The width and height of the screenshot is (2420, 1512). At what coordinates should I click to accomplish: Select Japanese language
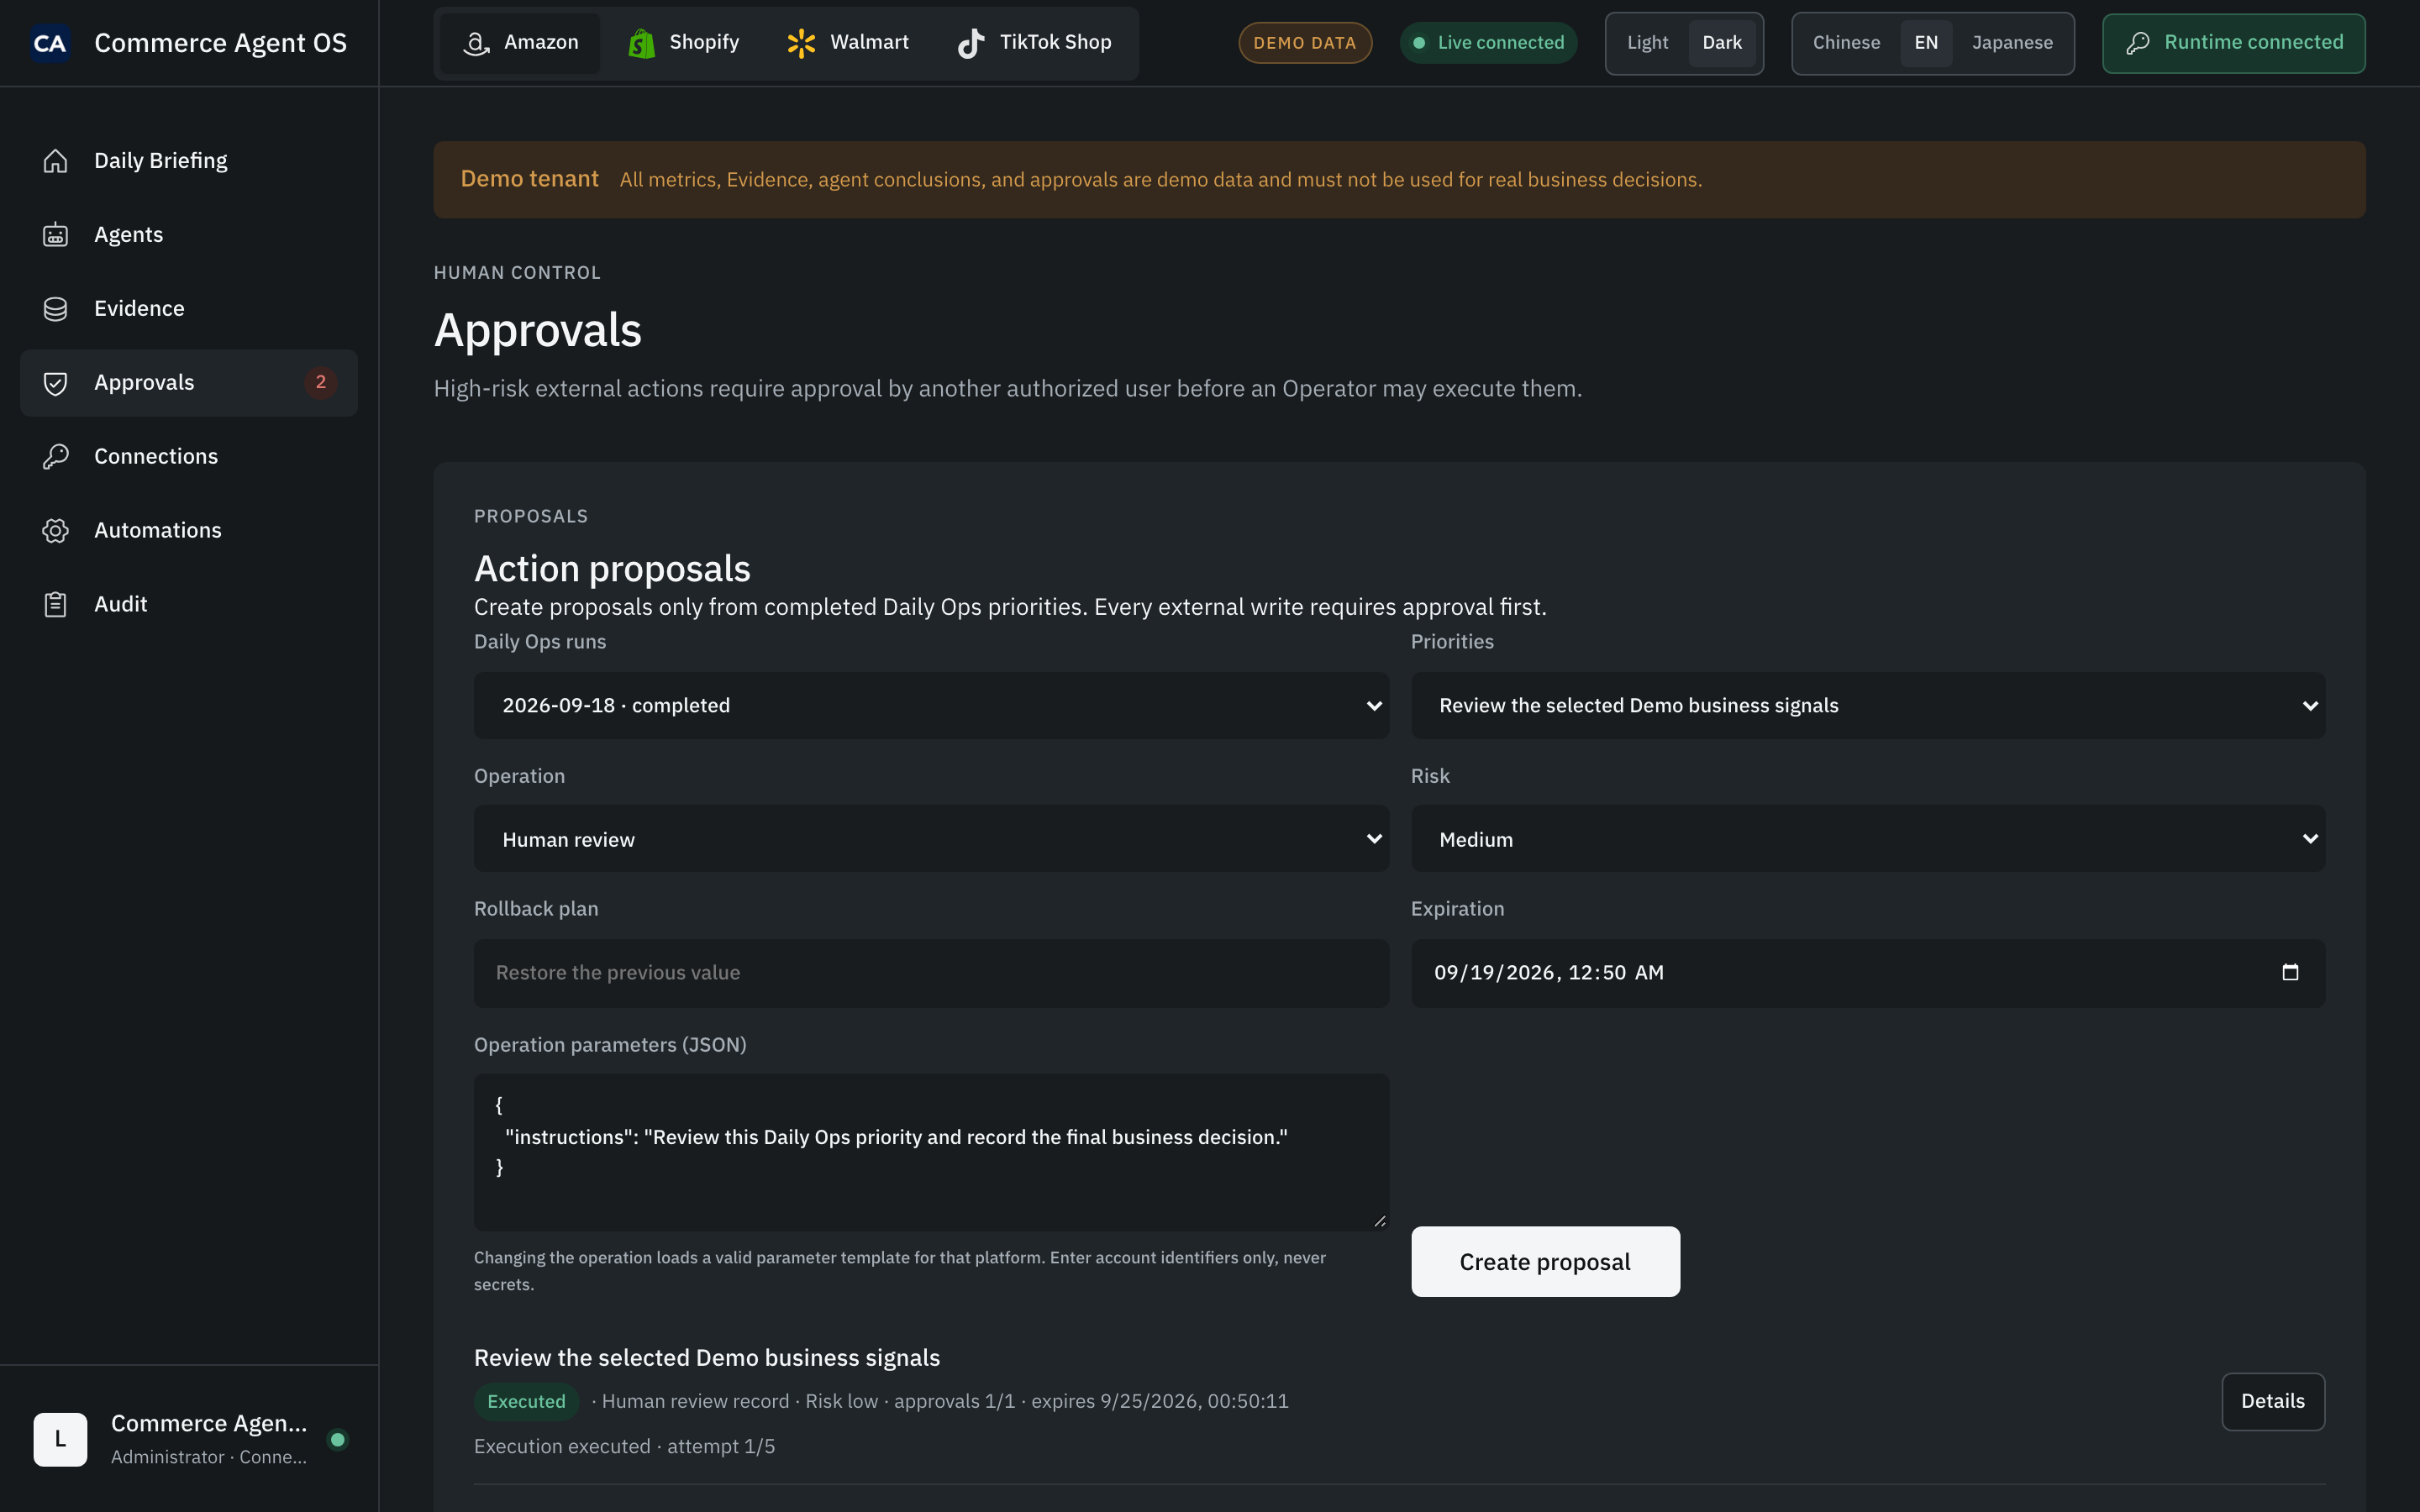point(2012,43)
